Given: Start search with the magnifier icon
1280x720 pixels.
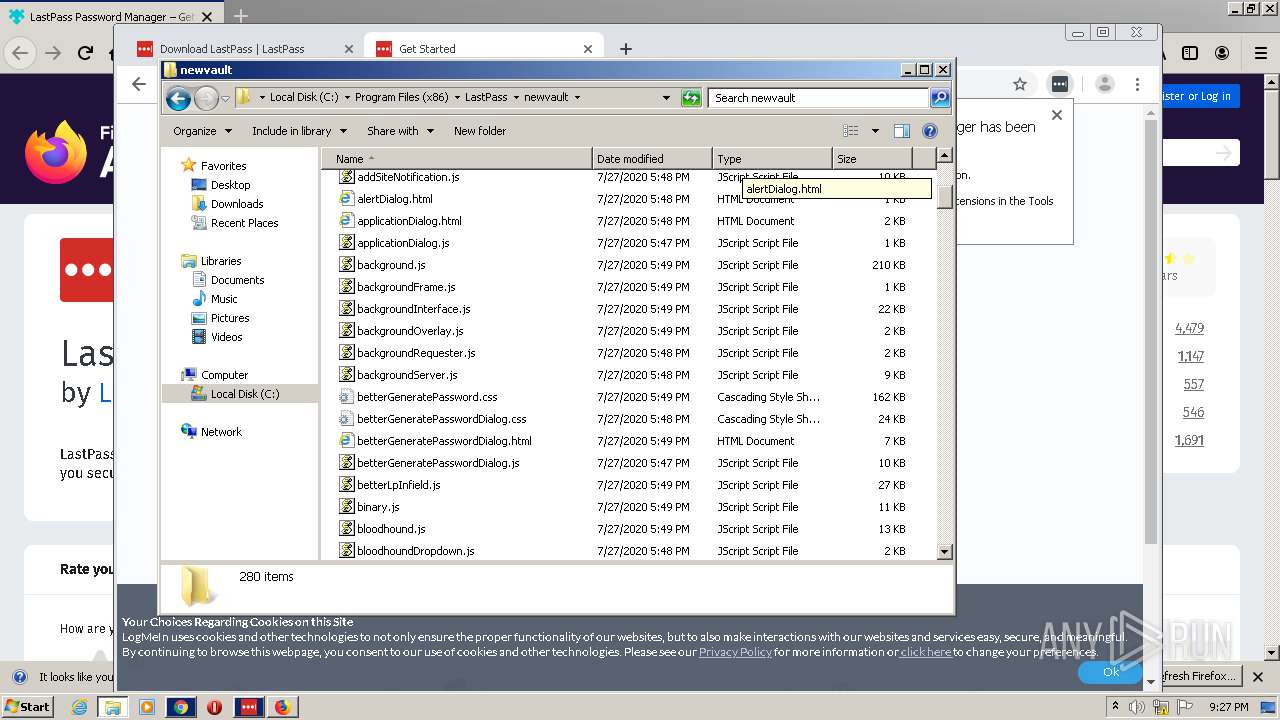Looking at the screenshot, I should click(940, 98).
